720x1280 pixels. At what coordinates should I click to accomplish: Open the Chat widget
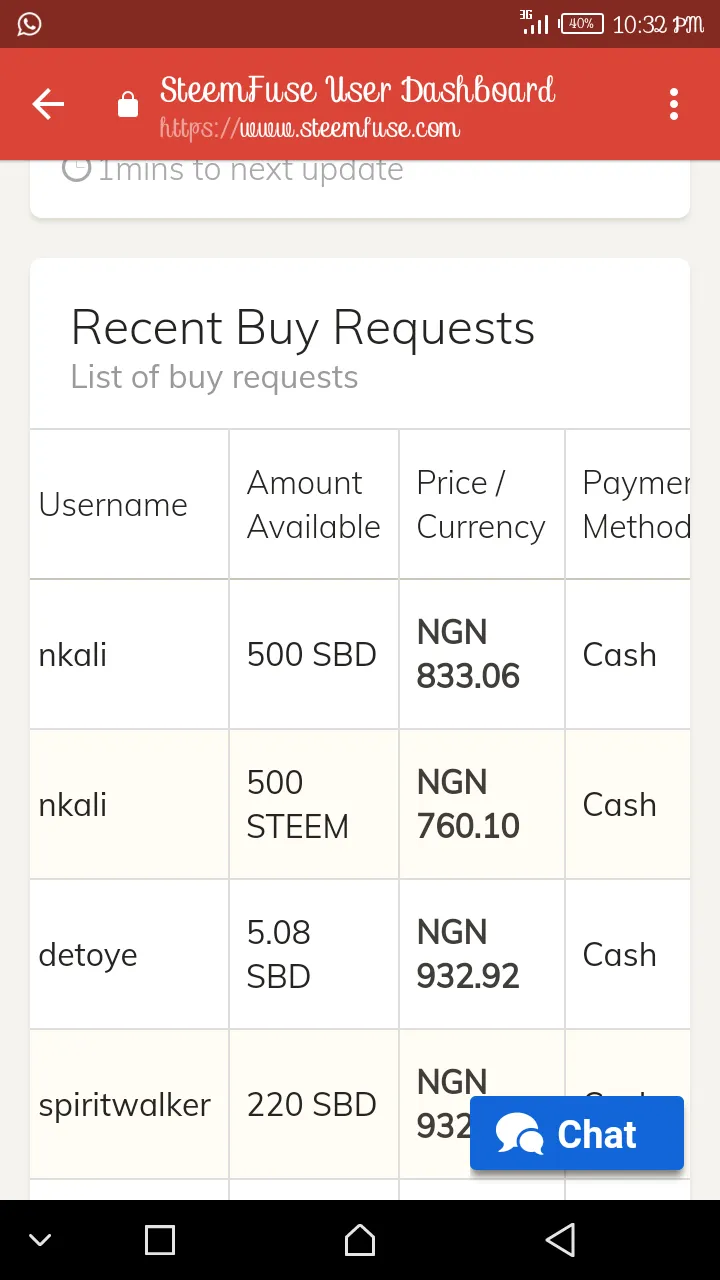tap(577, 1133)
